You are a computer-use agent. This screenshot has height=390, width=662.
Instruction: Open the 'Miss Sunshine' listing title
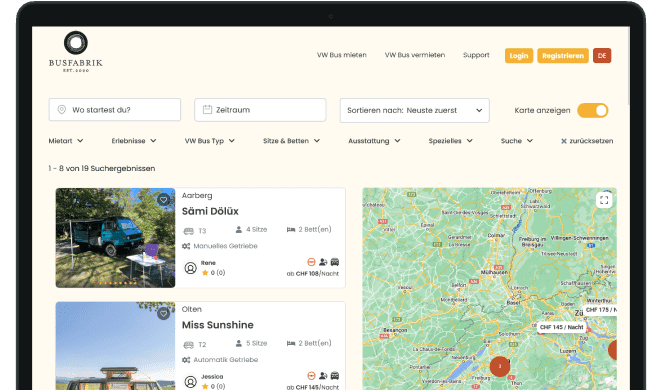pos(218,325)
